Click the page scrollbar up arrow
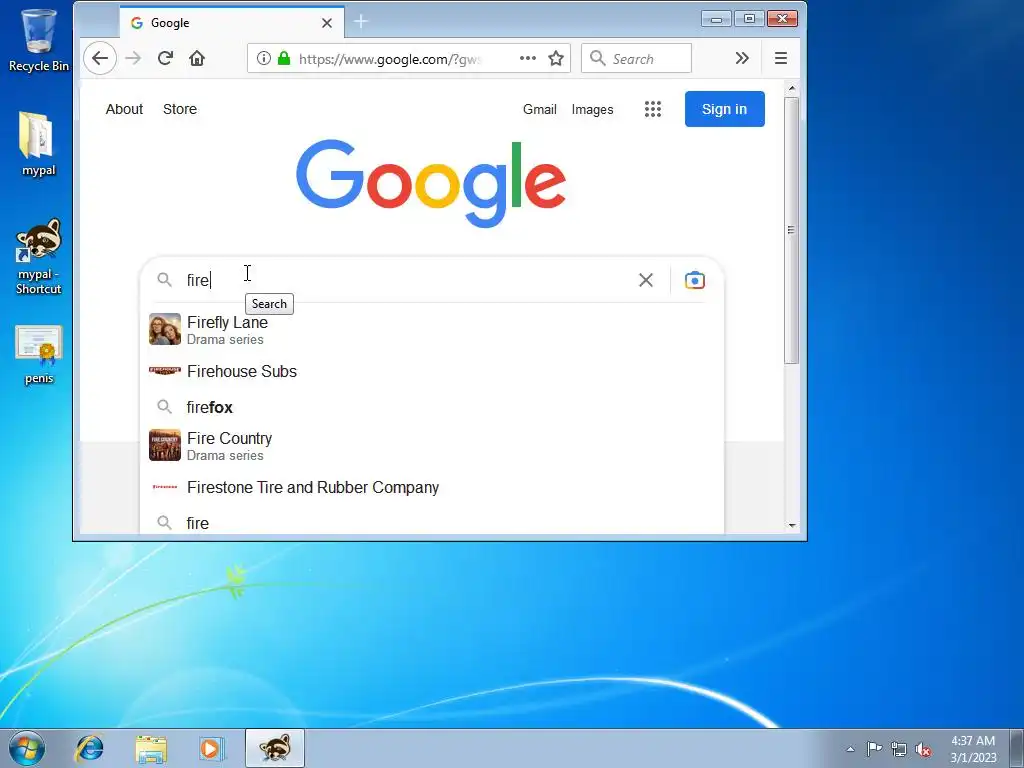 click(x=792, y=88)
